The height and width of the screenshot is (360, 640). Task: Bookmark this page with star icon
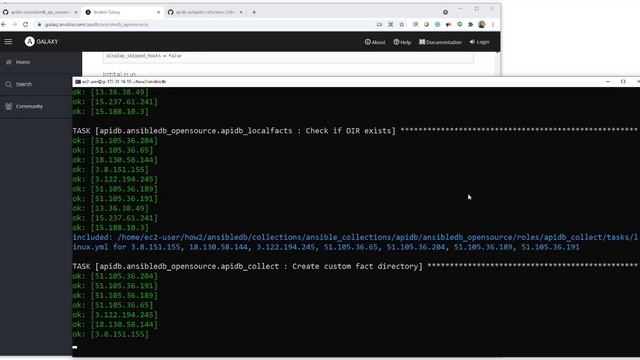402,24
